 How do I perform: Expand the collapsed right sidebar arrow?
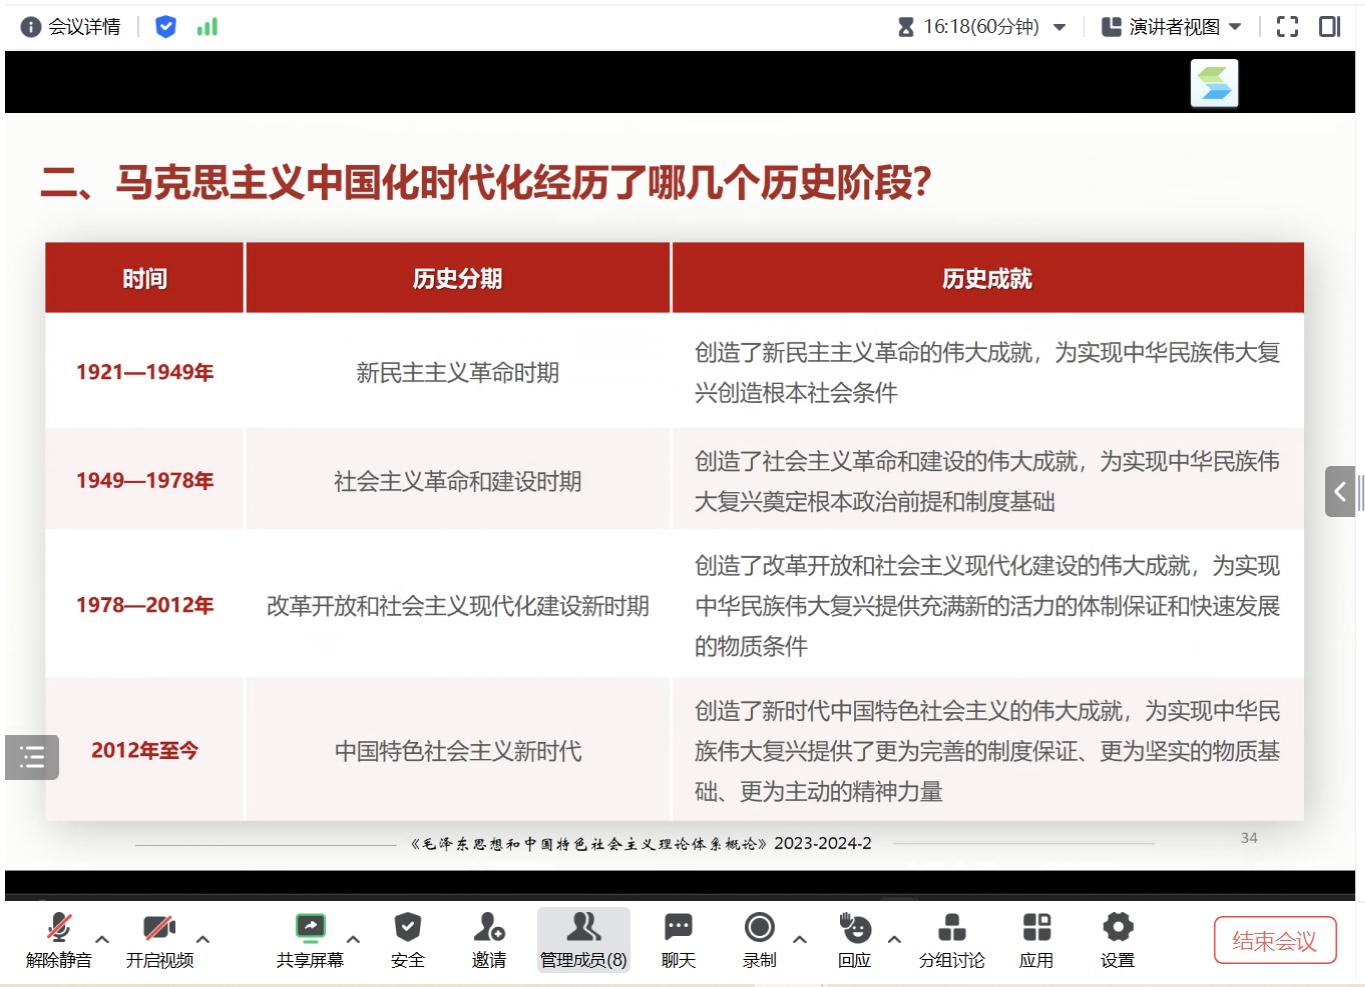(1340, 491)
